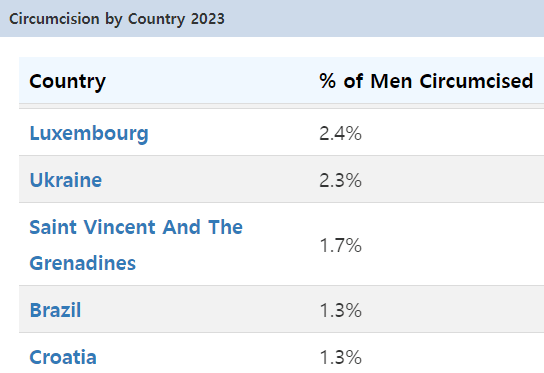Open the Croatia country link

click(x=63, y=357)
